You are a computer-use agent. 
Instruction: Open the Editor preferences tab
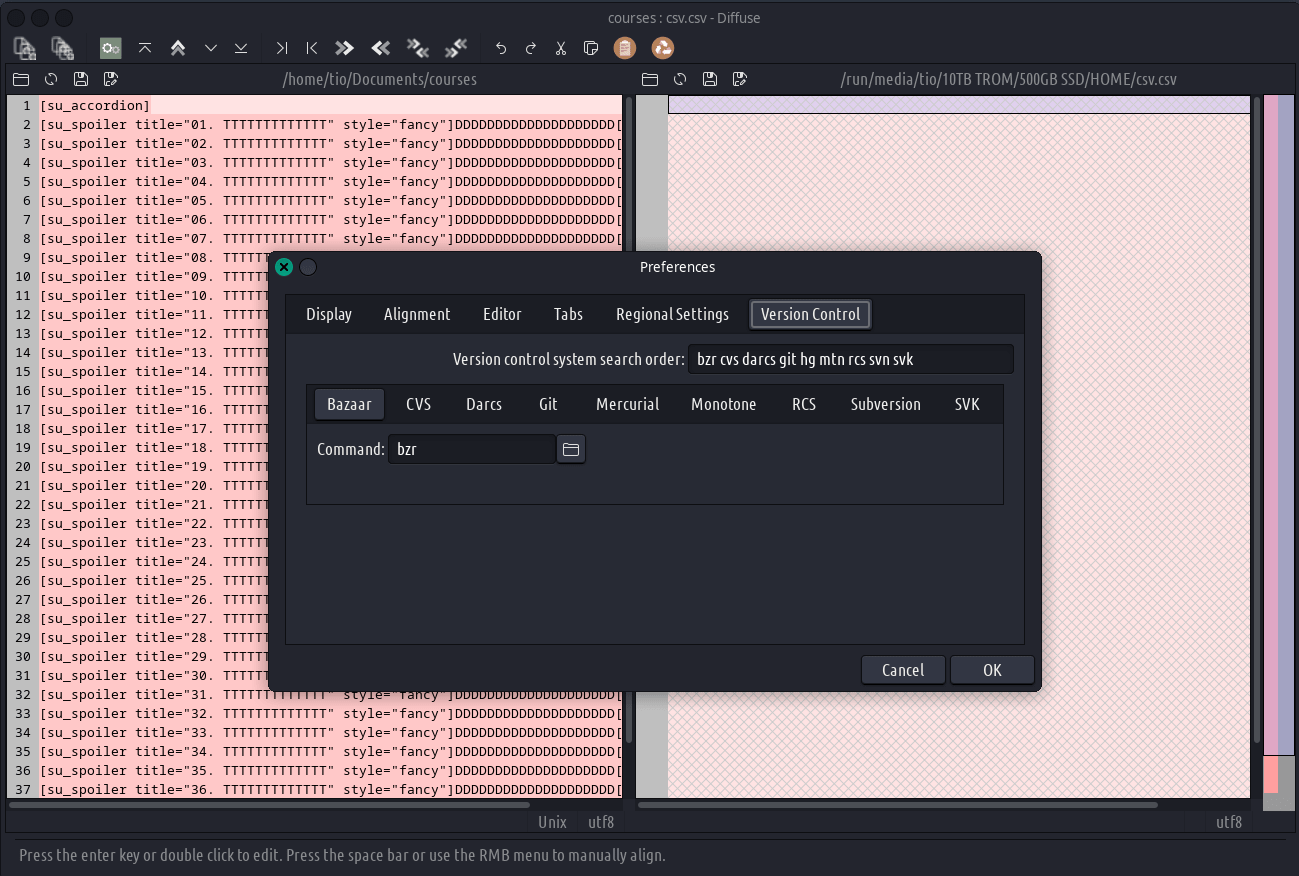coord(502,314)
